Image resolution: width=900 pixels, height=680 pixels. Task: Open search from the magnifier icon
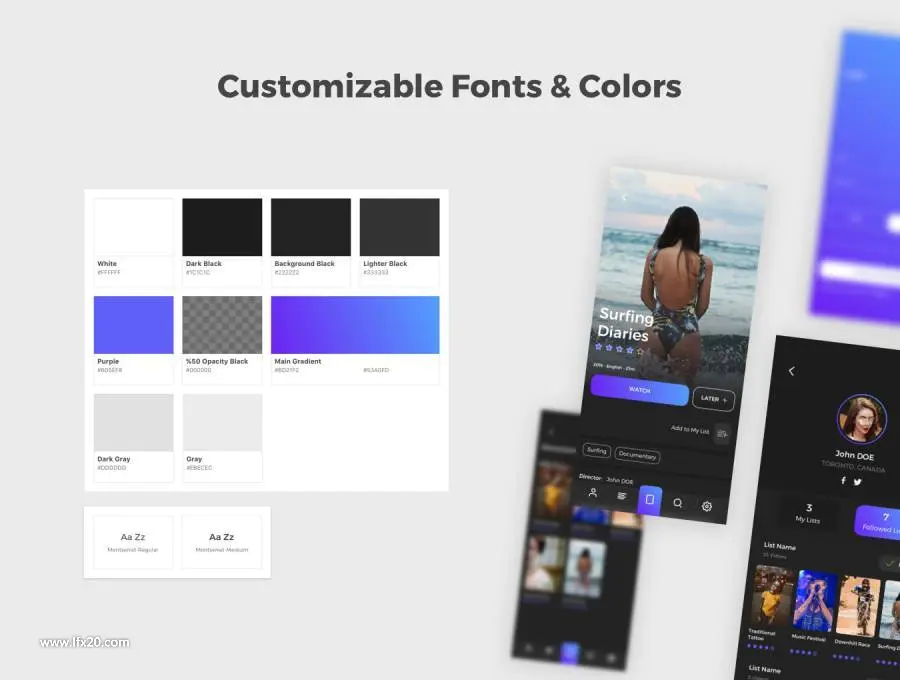pos(678,503)
